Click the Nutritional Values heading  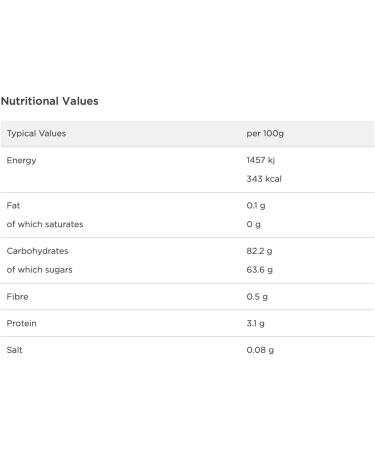click(50, 101)
